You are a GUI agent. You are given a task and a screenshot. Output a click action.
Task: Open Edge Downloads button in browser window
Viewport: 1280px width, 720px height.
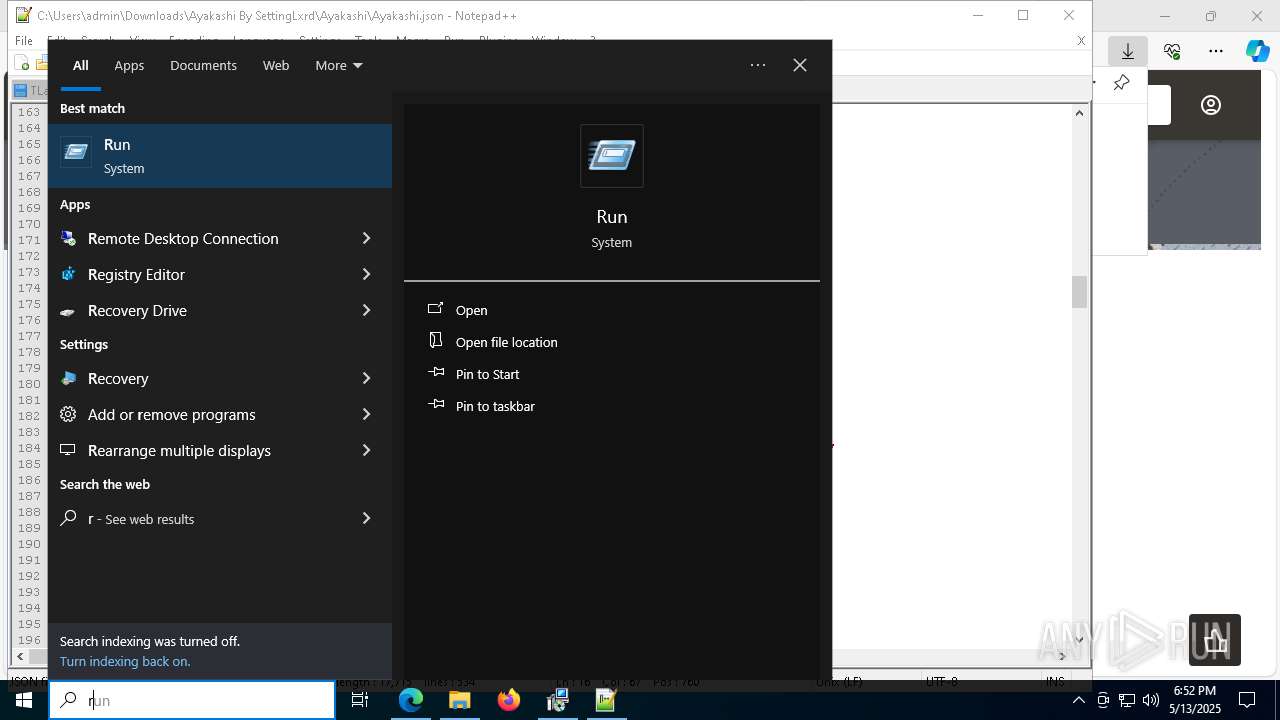[x=1128, y=51]
